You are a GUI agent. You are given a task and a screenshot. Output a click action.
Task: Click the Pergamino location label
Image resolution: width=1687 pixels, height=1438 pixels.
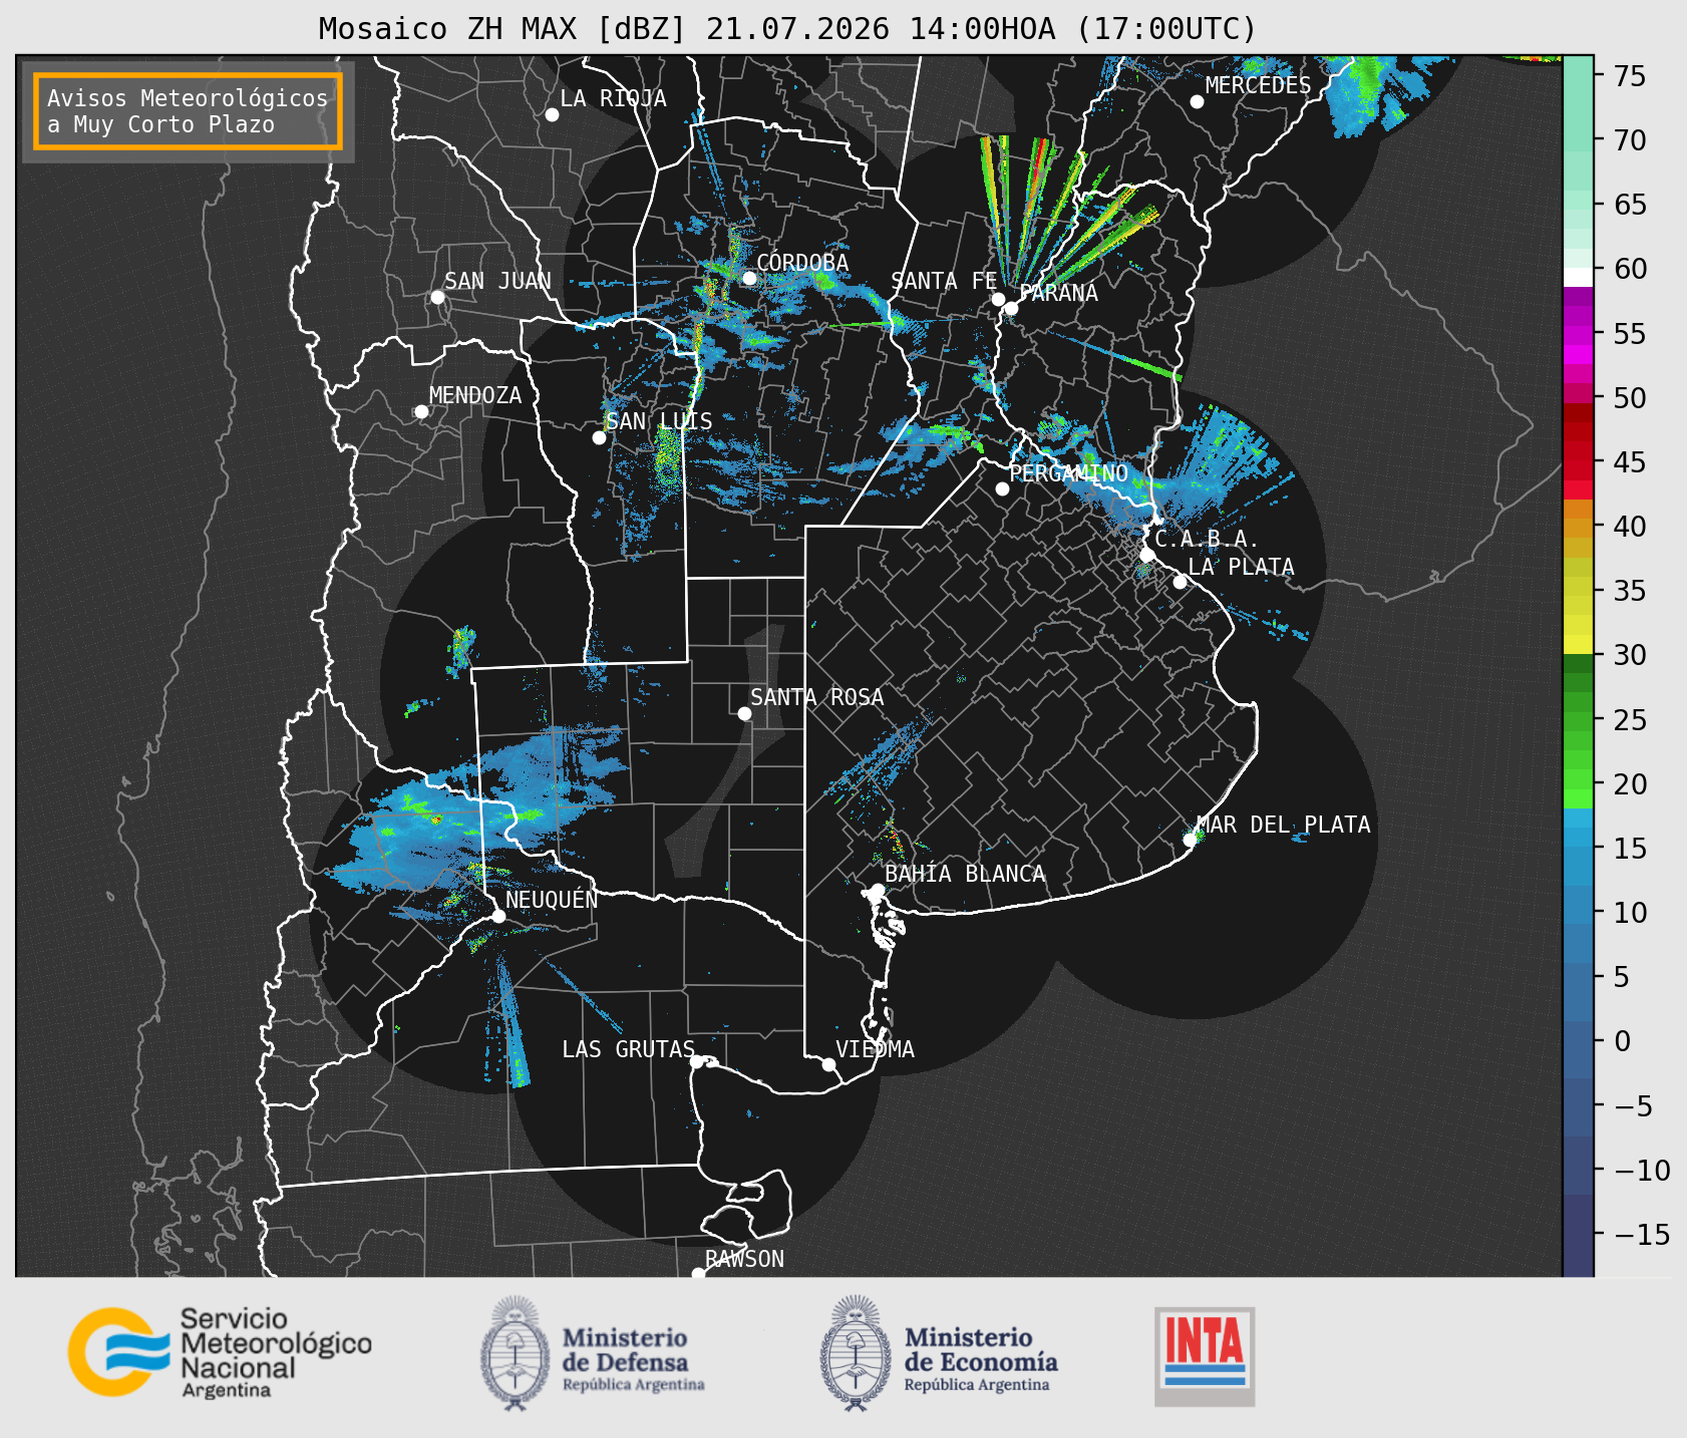pyautogui.click(x=1068, y=473)
